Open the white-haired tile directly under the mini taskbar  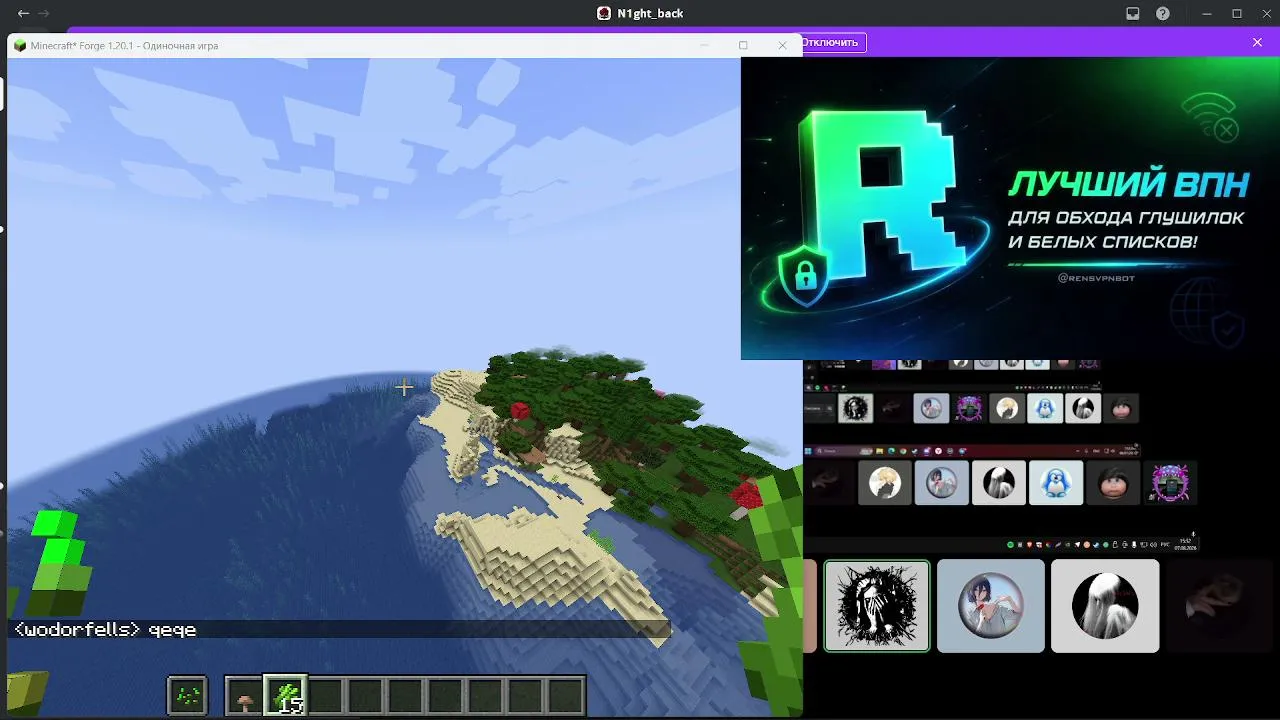999,483
